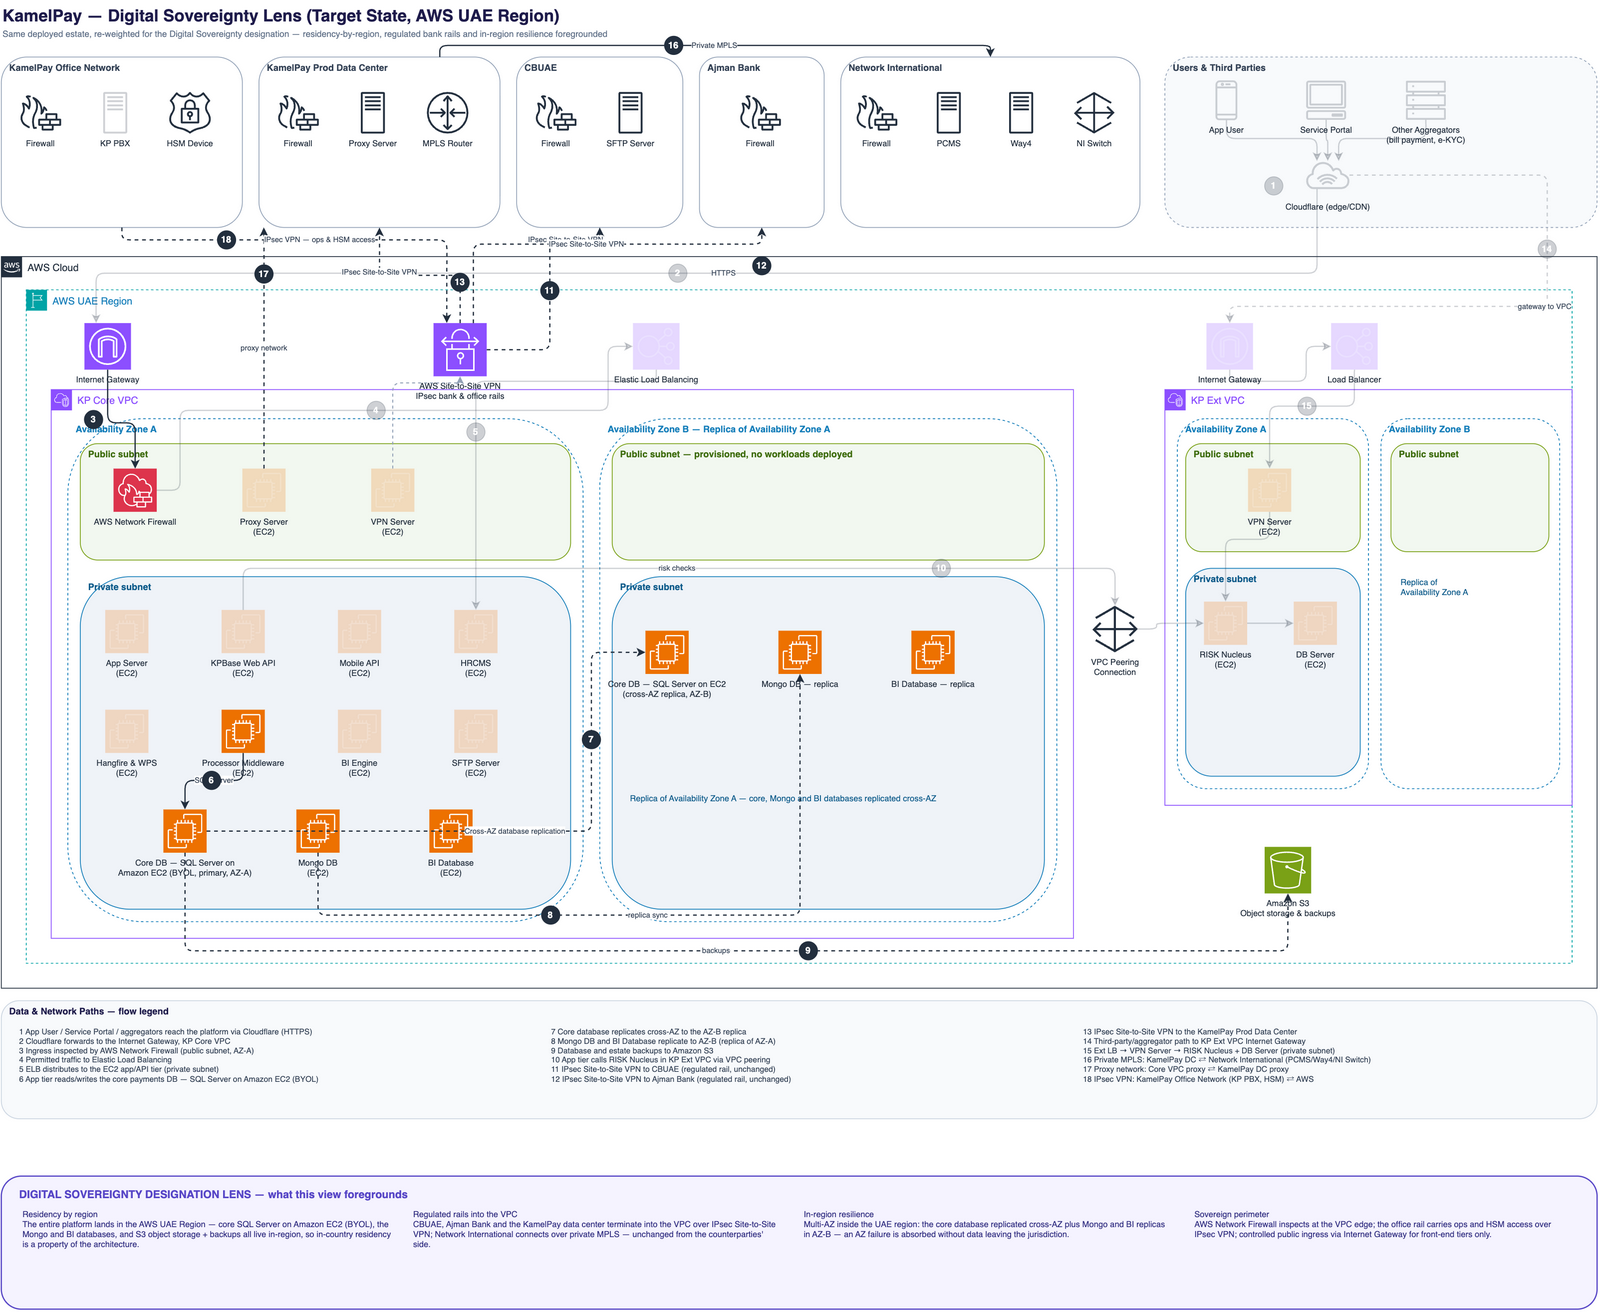Select the Mongo DB EC2 icon in AZ-A
Screen dimensions: 1600x1312
click(318, 831)
